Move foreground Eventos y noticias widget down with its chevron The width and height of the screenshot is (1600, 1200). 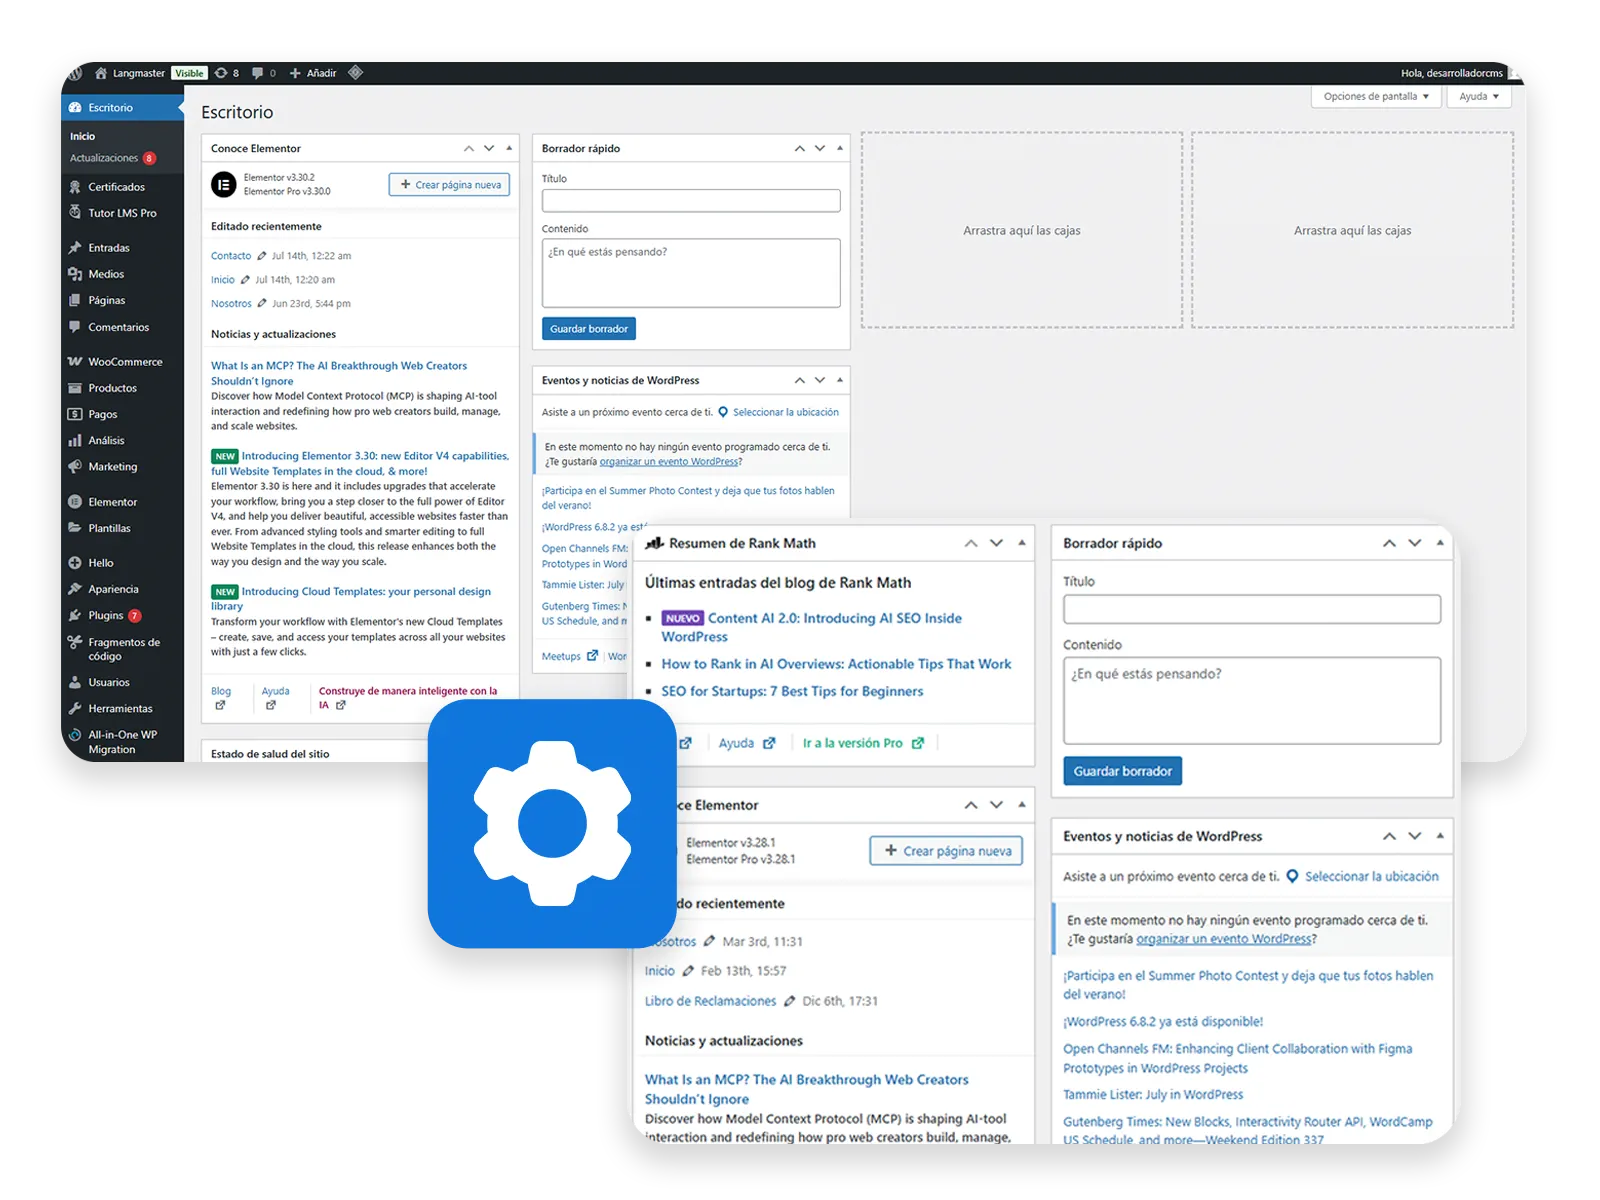[x=1415, y=836]
